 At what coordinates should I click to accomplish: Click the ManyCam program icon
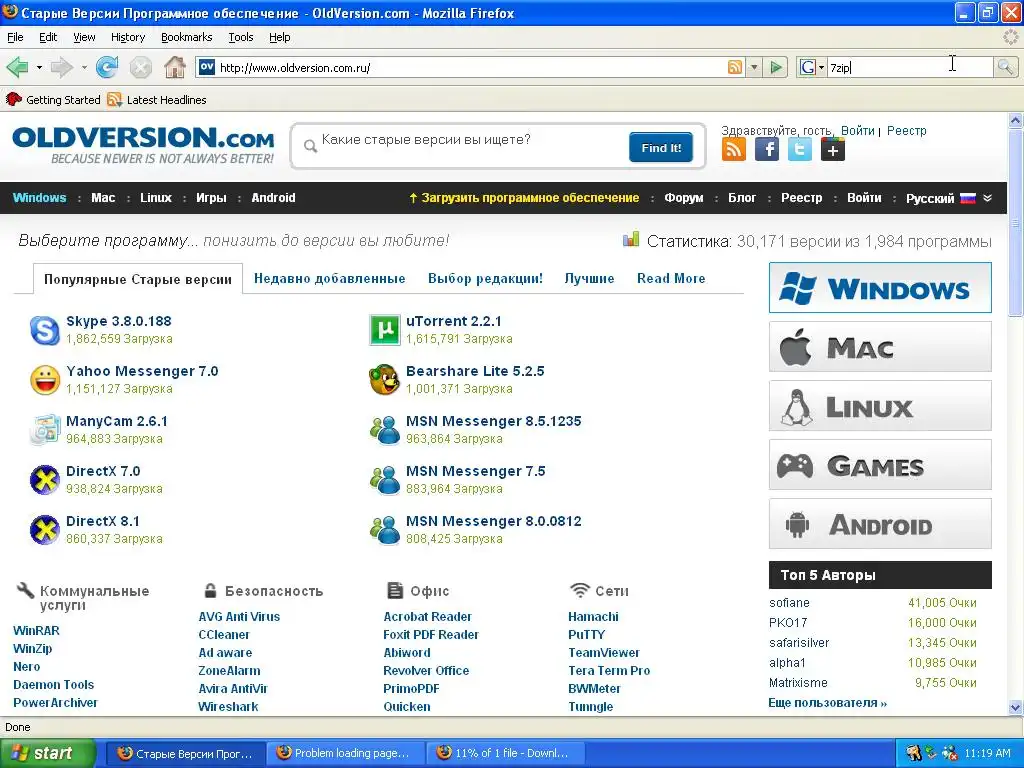click(x=45, y=430)
